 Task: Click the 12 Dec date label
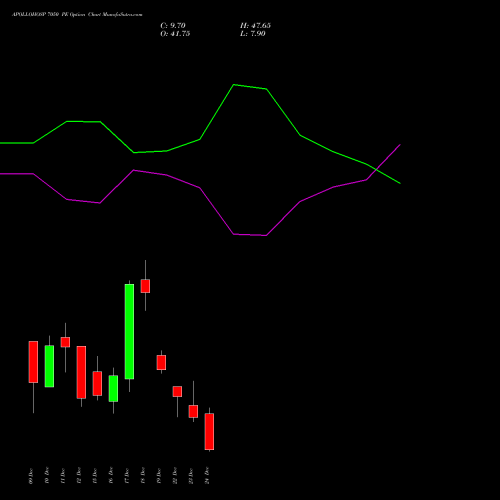click(x=79, y=476)
